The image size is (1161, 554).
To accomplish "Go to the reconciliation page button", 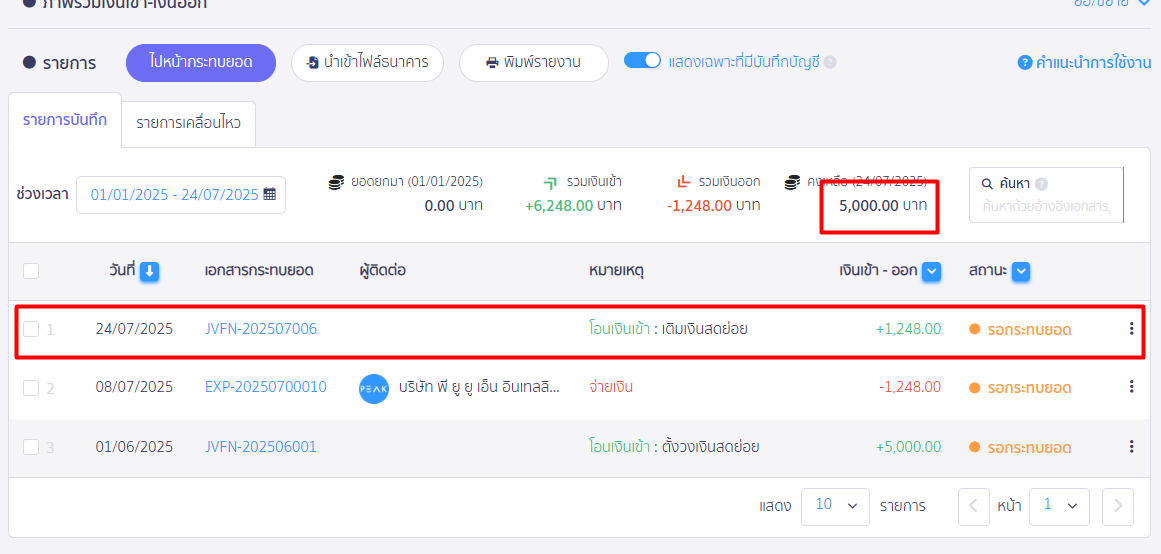I will (x=201, y=63).
